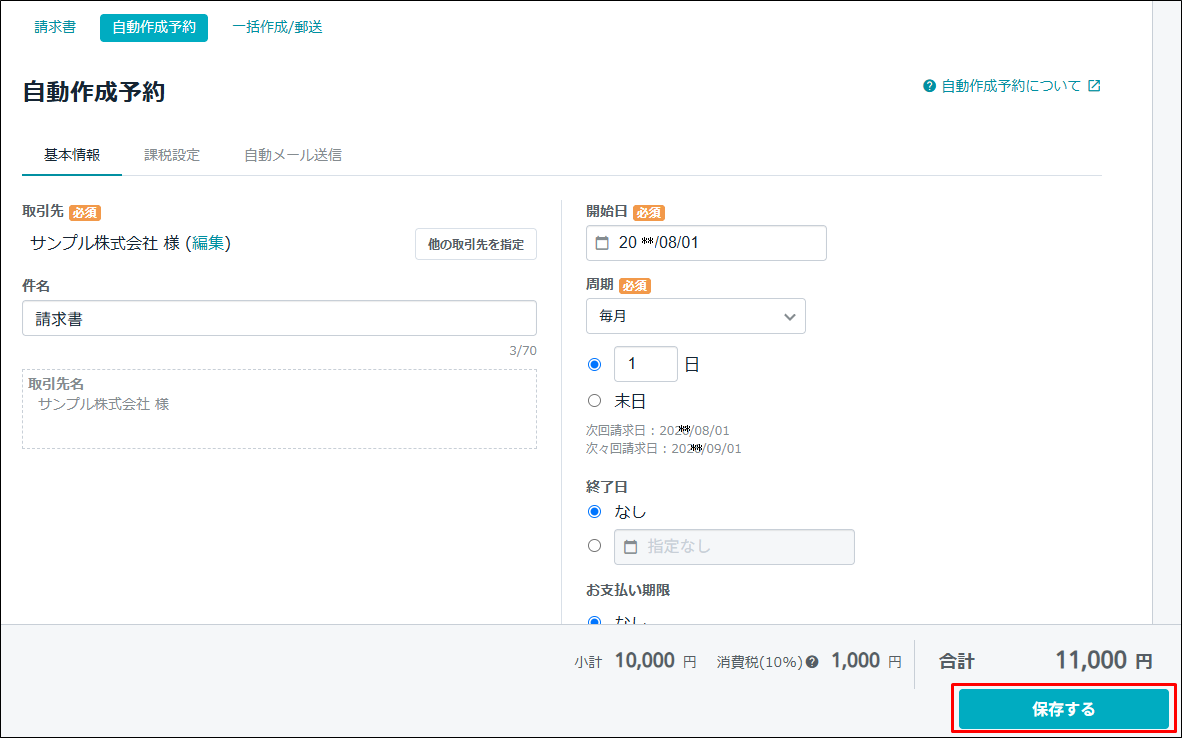Click the calendar icon in 開始日 field
Image resolution: width=1182 pixels, height=738 pixels.
602,243
